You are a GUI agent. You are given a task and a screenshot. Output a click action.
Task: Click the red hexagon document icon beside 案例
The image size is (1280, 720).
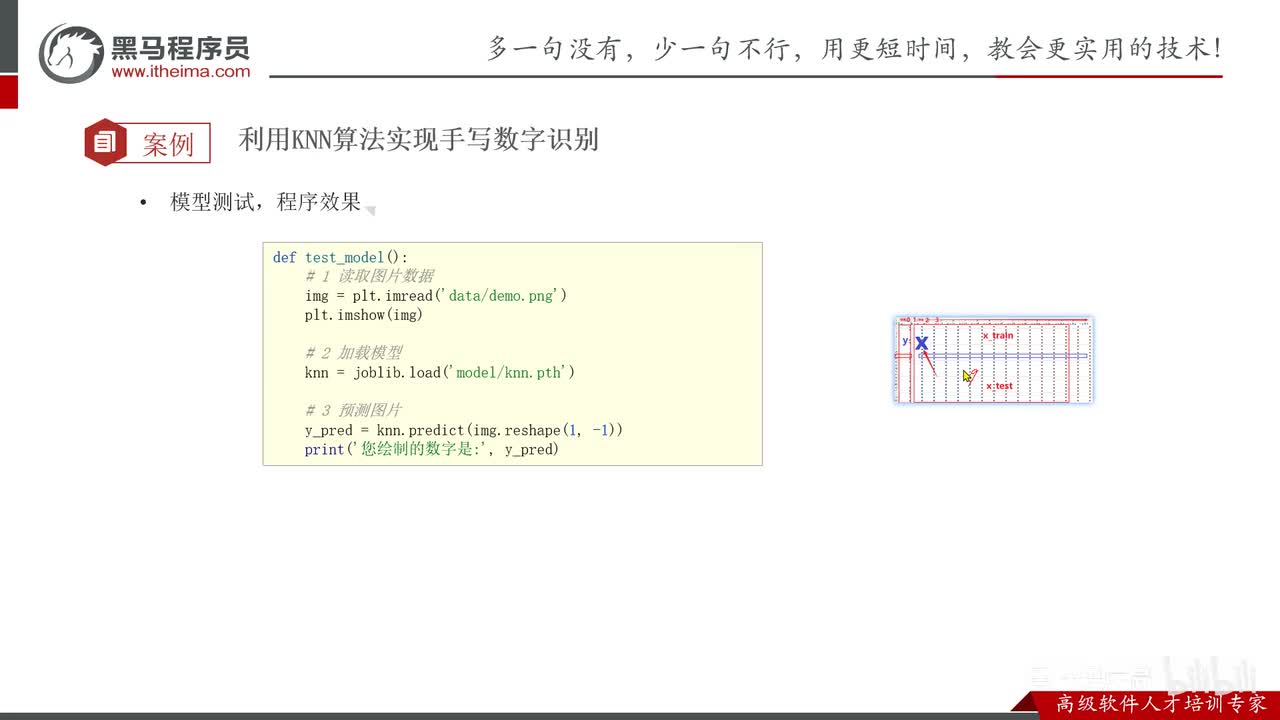[x=105, y=142]
